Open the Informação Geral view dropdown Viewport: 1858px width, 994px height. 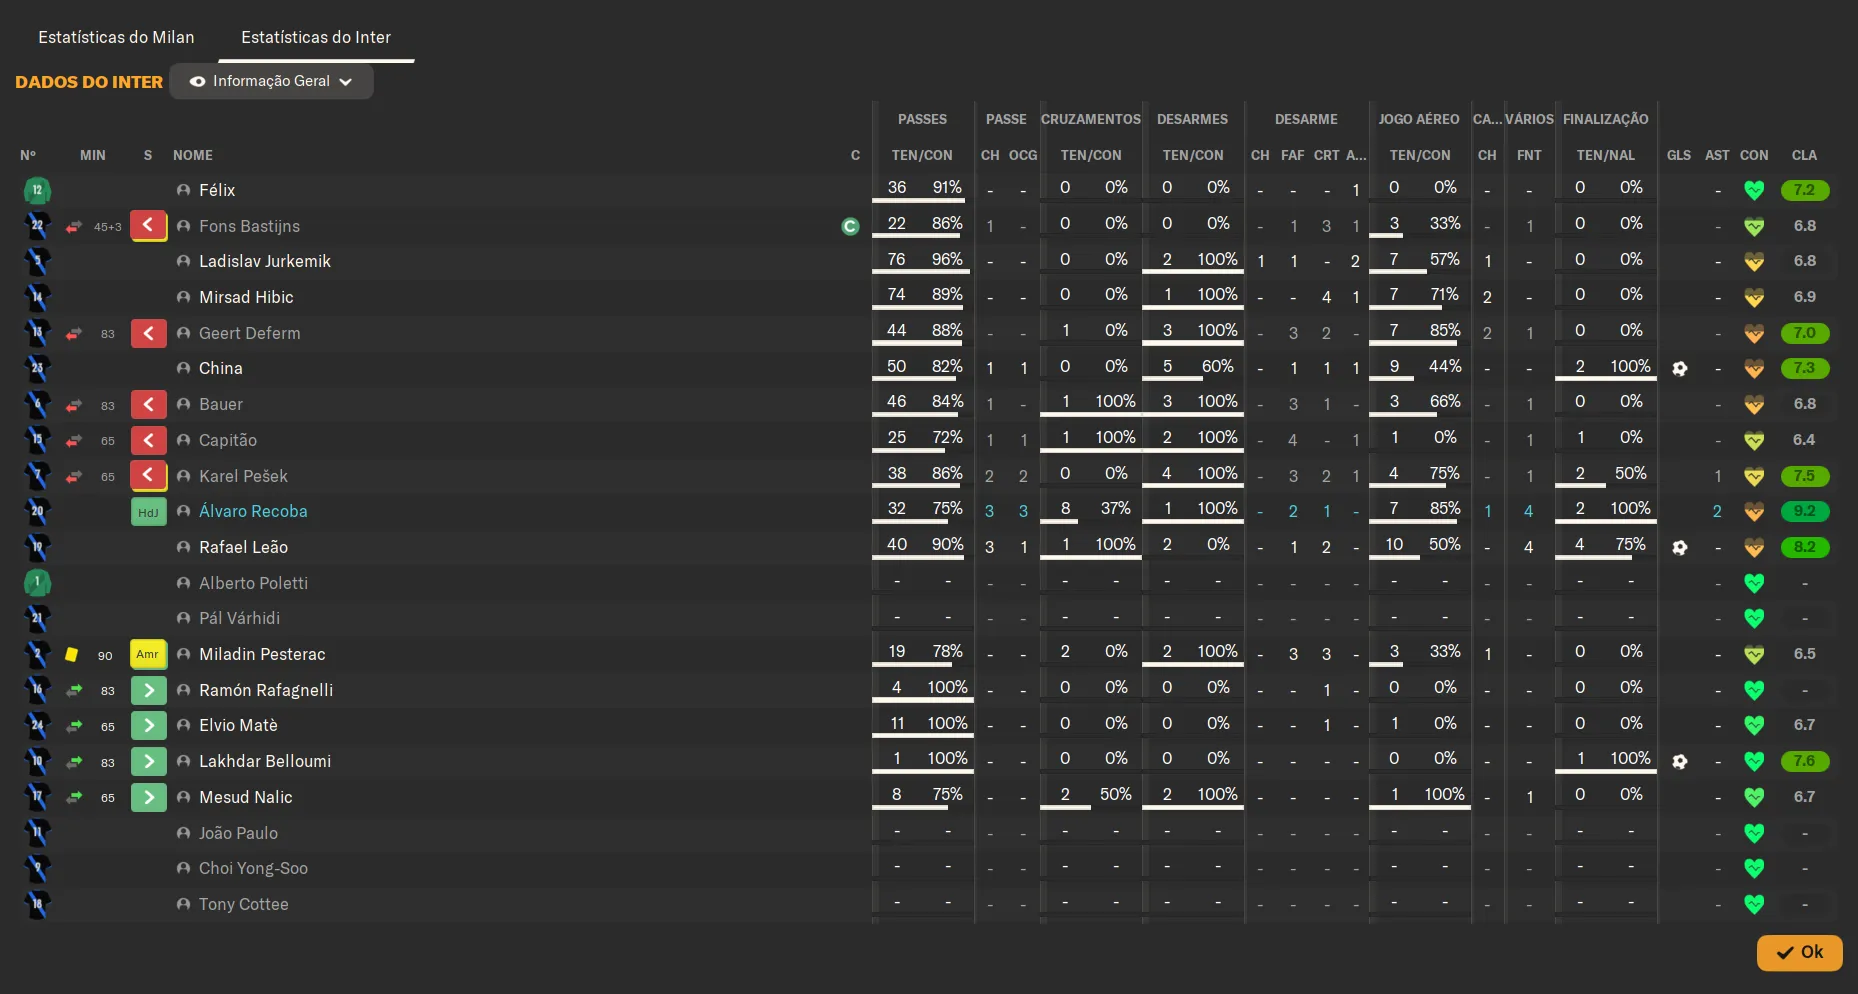click(x=271, y=81)
